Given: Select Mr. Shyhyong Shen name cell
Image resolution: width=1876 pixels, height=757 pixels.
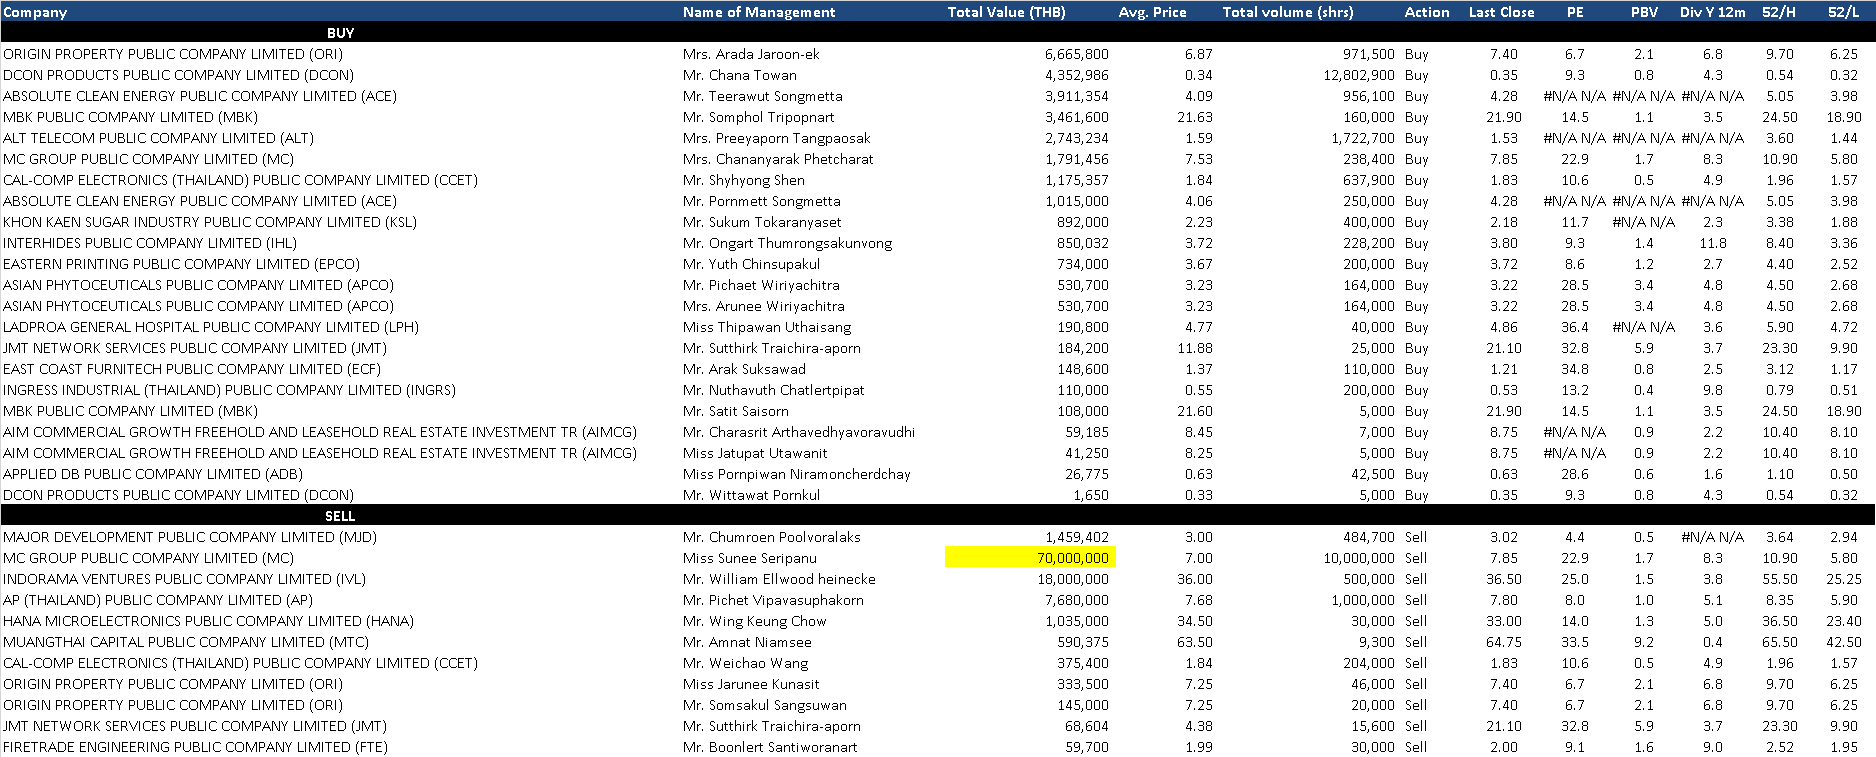Looking at the screenshot, I should point(744,180).
